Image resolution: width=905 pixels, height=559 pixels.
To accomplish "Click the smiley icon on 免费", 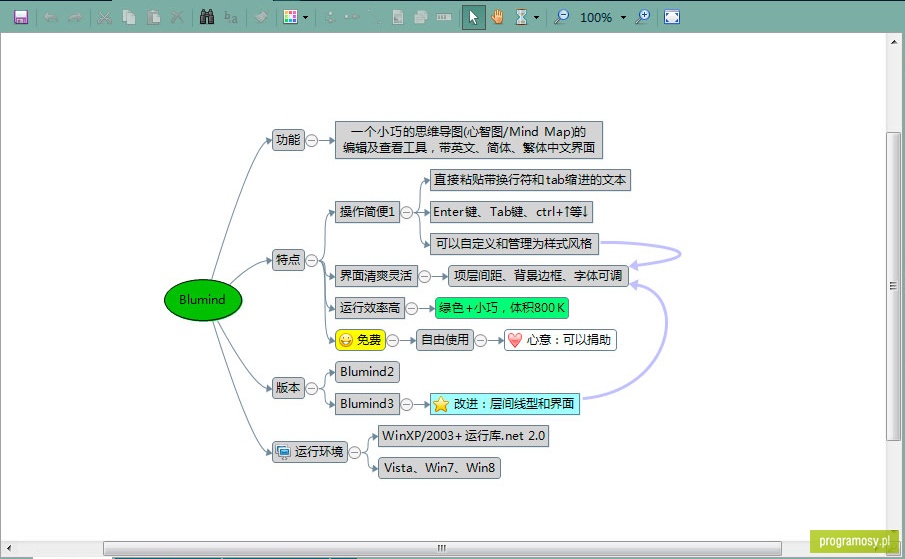I will click(346, 340).
